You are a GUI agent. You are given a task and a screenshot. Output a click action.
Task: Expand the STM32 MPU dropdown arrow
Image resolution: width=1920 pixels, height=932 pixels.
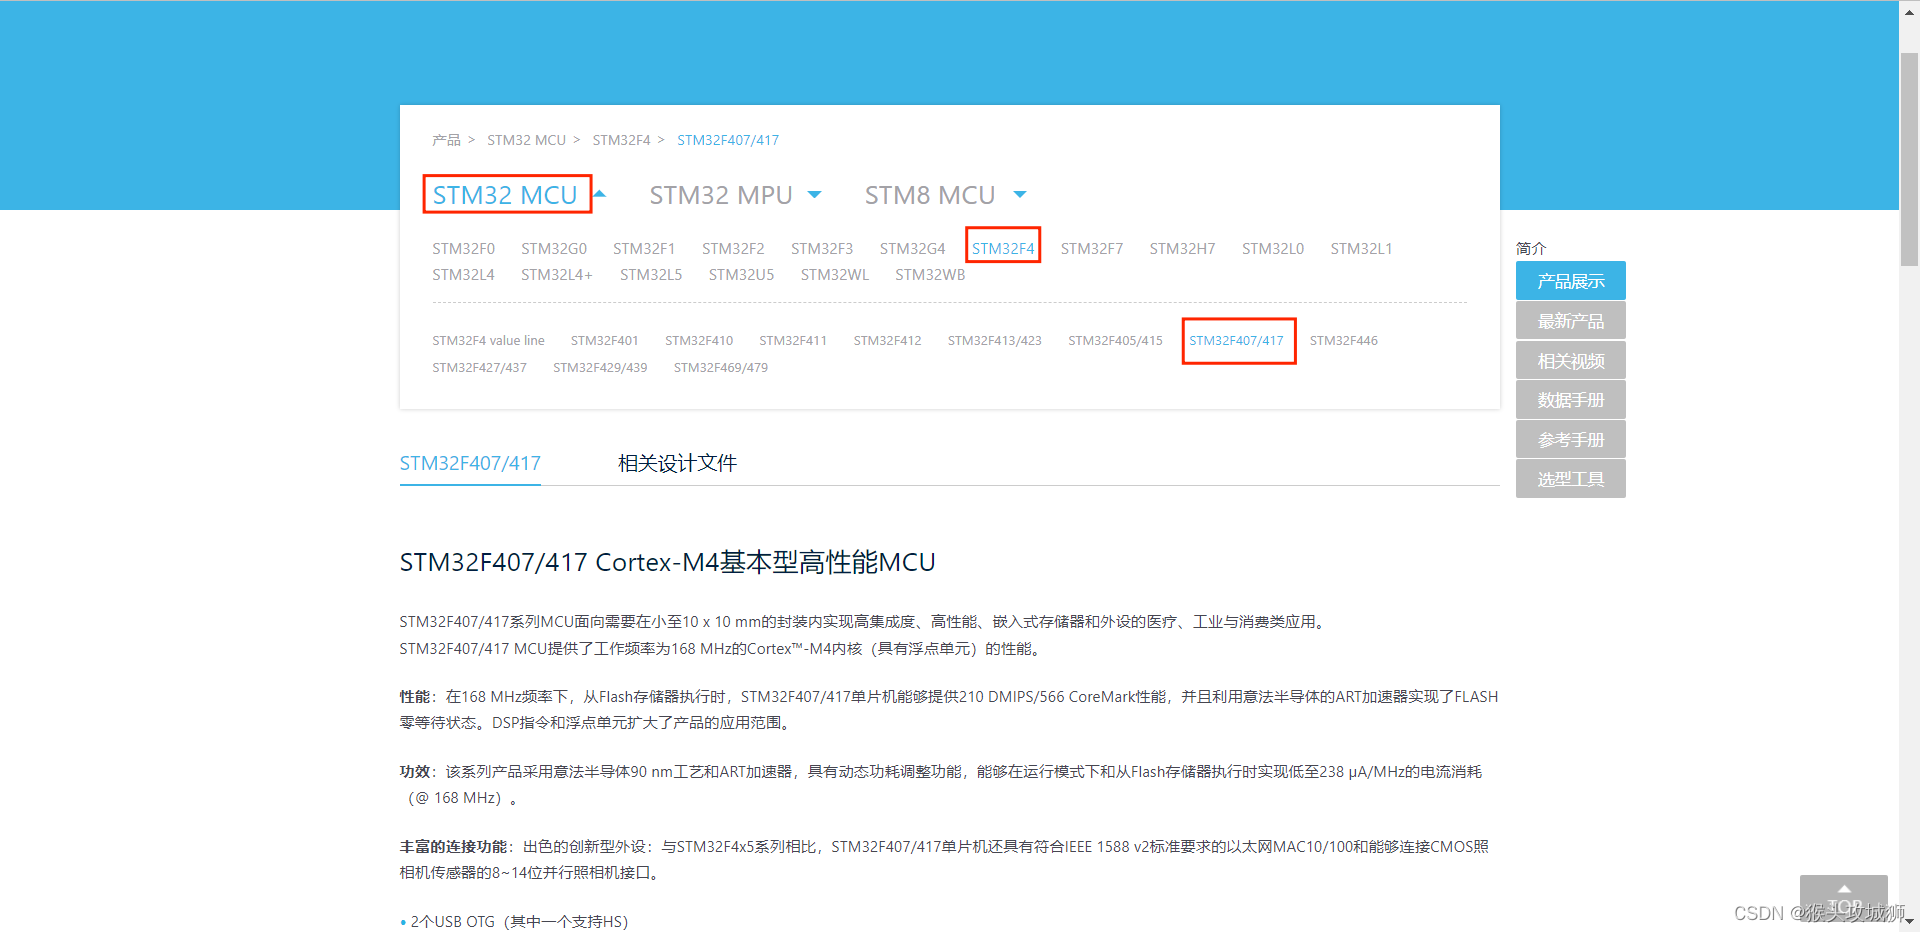tap(814, 195)
